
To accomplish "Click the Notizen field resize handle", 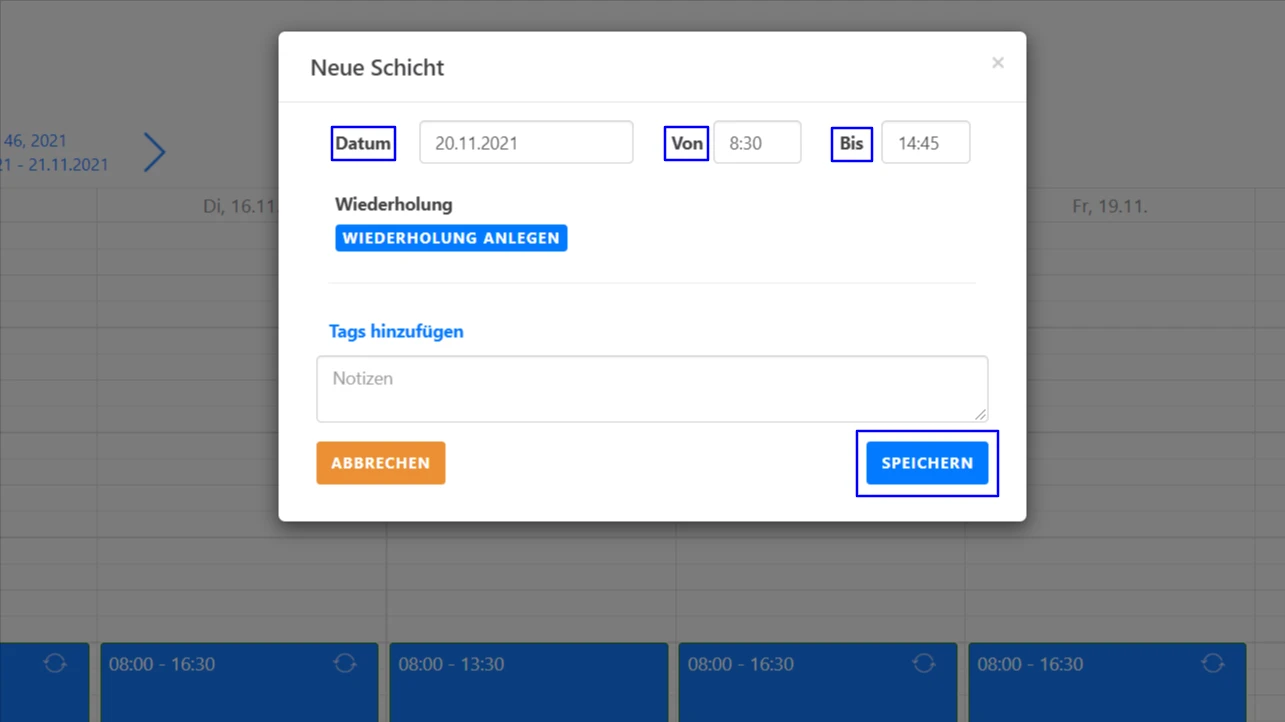I will tap(981, 415).
